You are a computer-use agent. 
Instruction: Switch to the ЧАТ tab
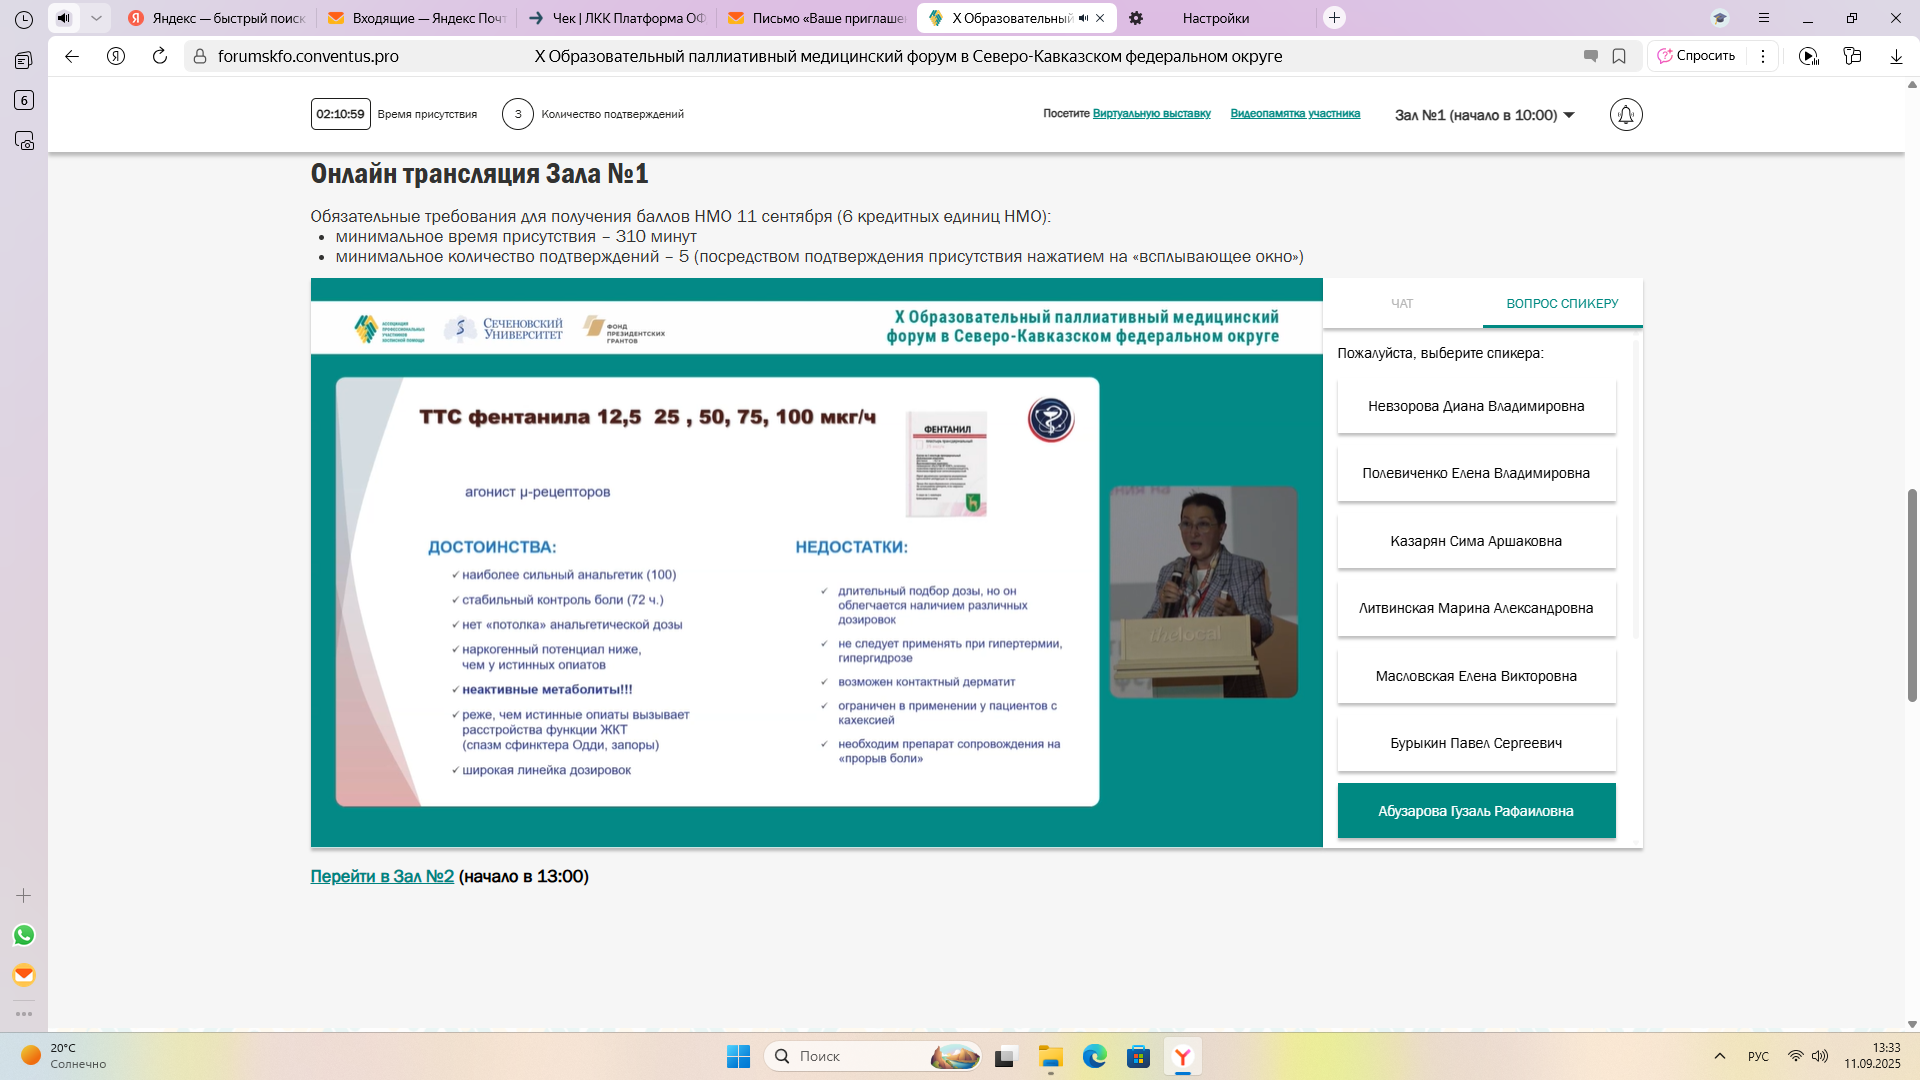(1402, 303)
